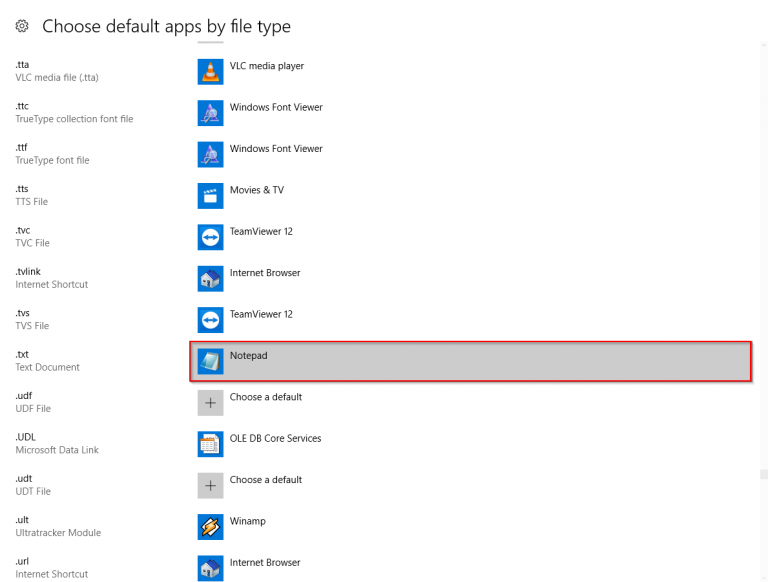Click the Notepad icon for .txt
Image resolution: width=768 pixels, height=582 pixels.
click(210, 361)
